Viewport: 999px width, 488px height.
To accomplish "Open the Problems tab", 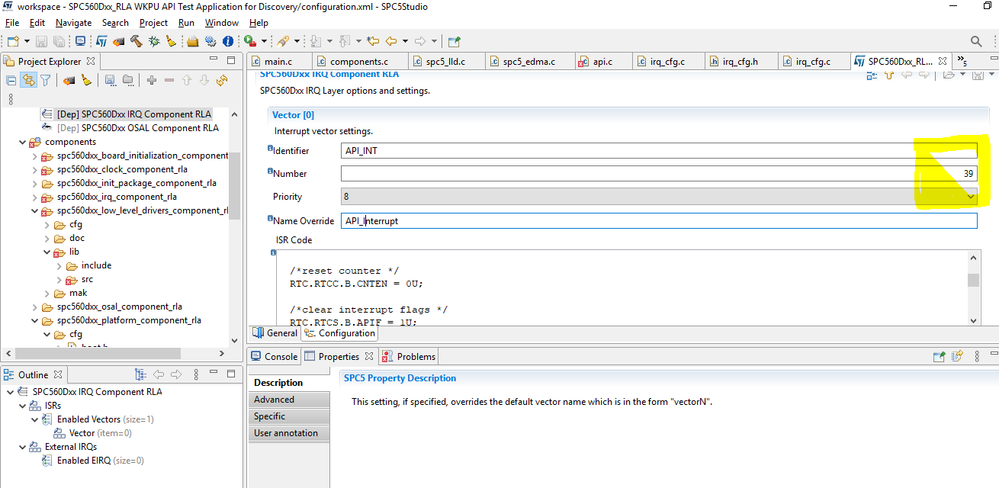I will tap(409, 357).
